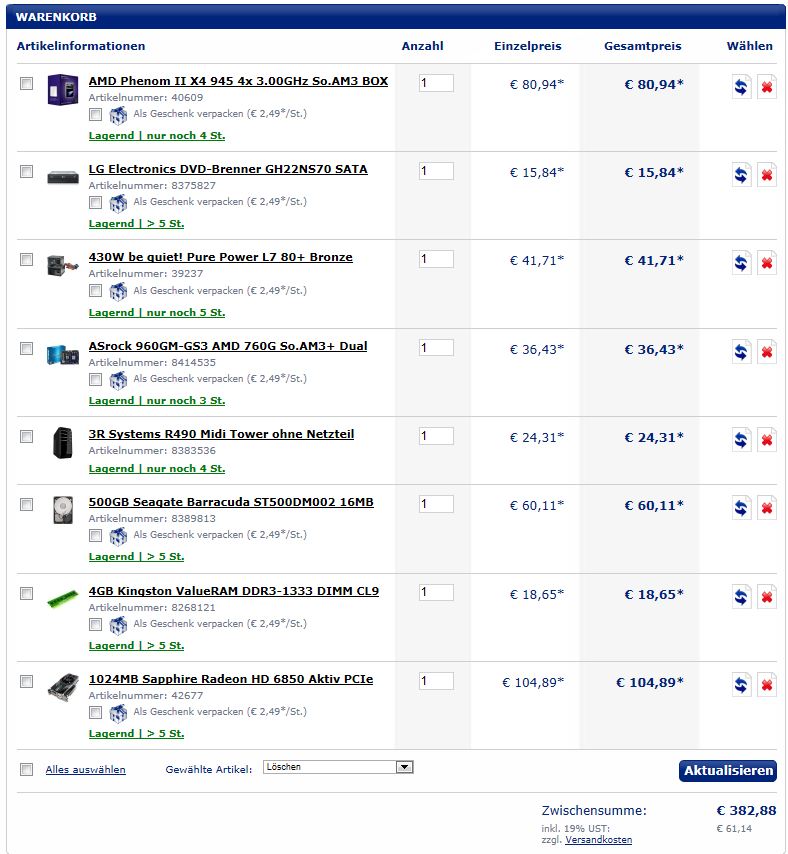Open AMD Phenom II X4 945 product link
Screen dimensions: 788x854
click(239, 81)
